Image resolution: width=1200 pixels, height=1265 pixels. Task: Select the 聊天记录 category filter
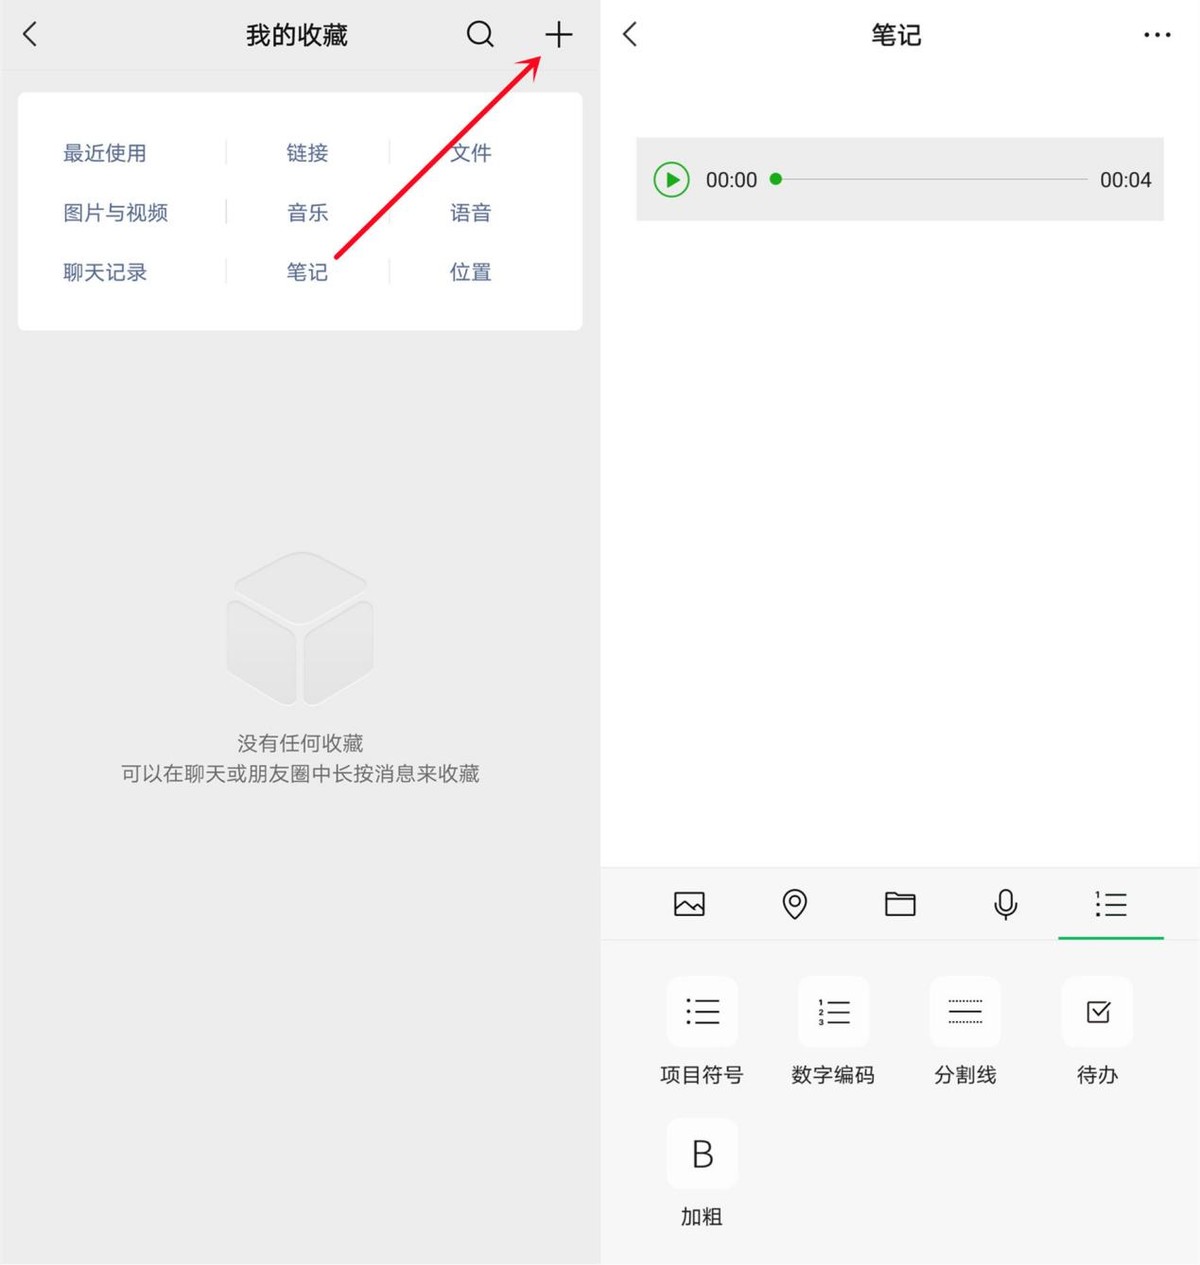click(x=105, y=271)
